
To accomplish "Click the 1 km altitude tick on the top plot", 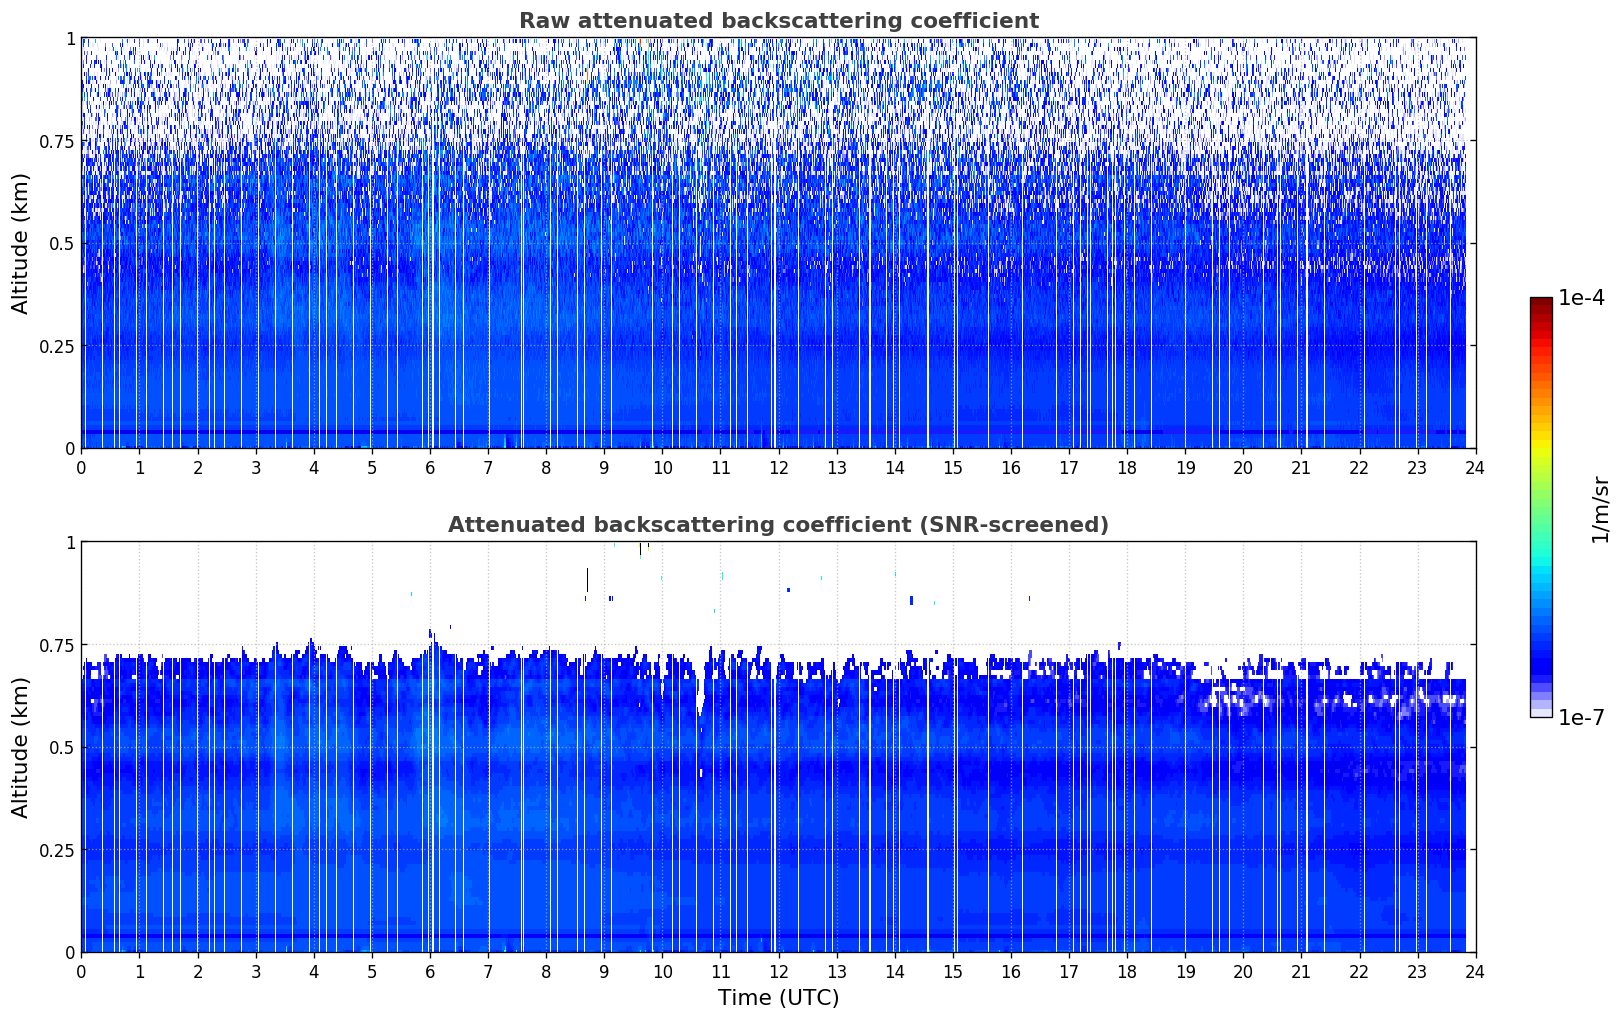I will click(70, 38).
